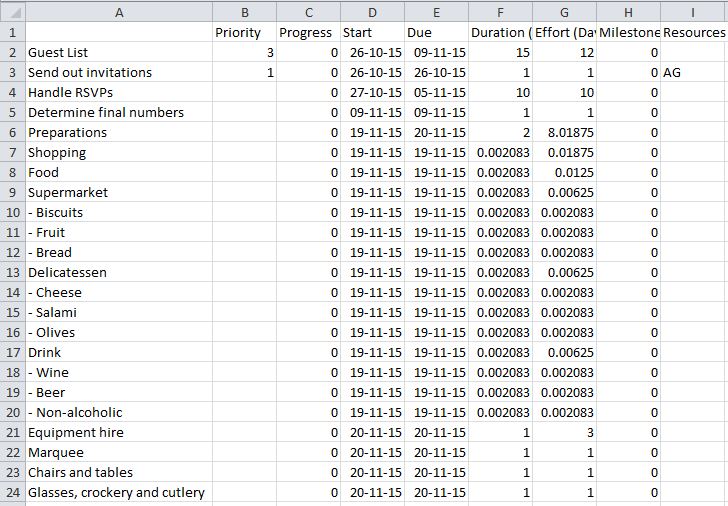The image size is (728, 506).
Task: Select column A header
Action: coord(119,12)
